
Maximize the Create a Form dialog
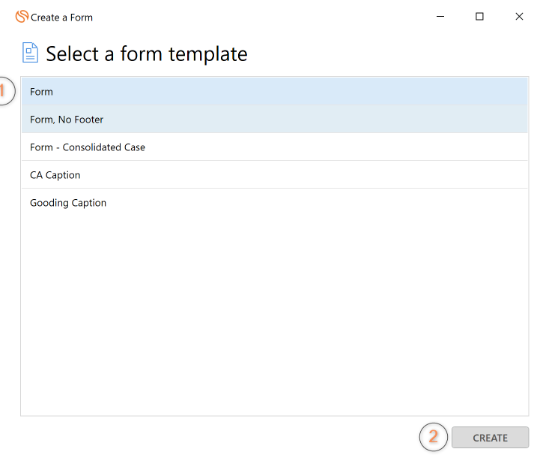pyautogui.click(x=479, y=16)
